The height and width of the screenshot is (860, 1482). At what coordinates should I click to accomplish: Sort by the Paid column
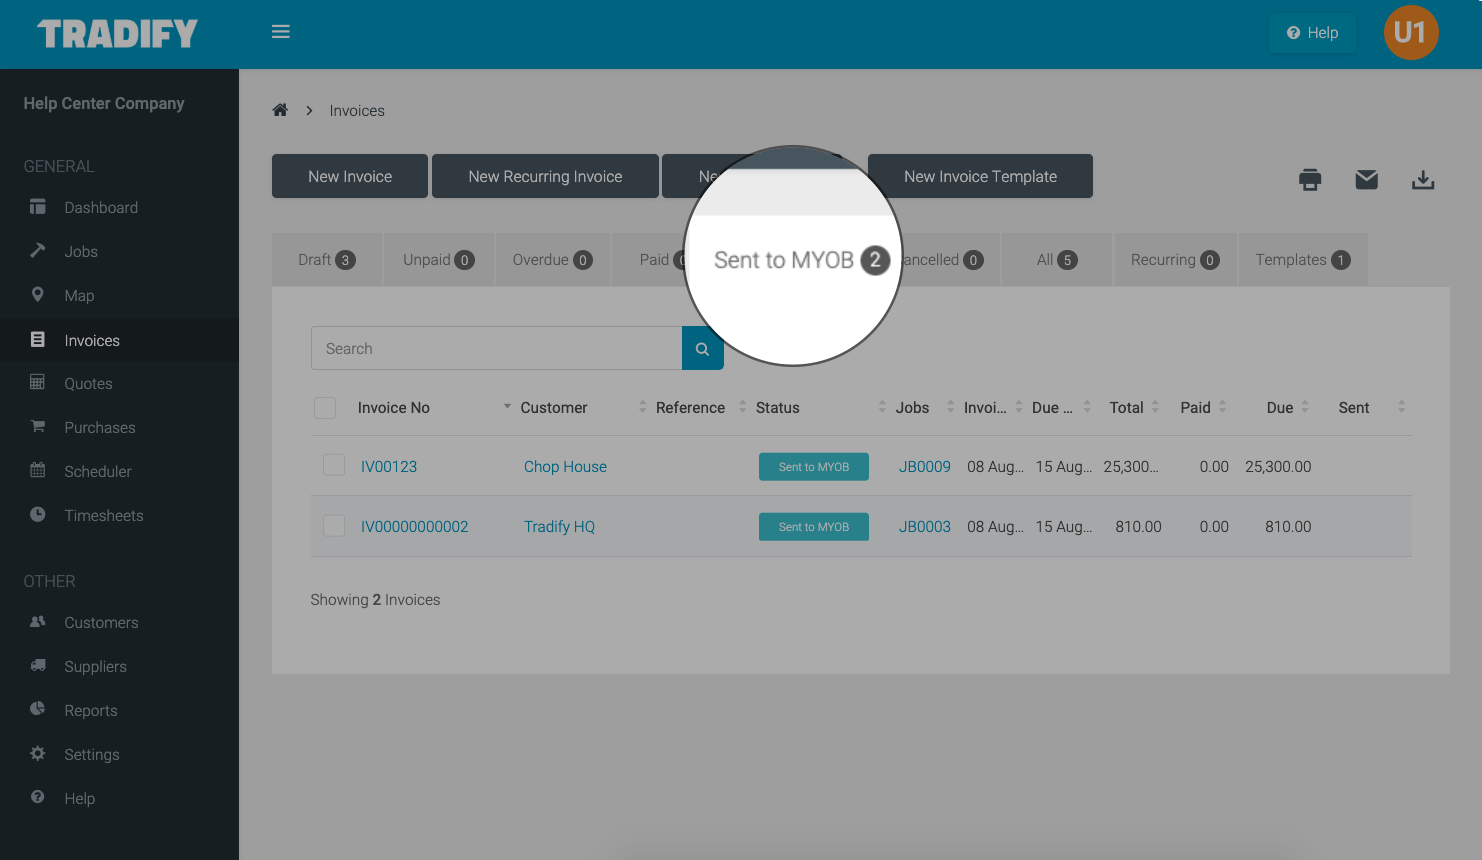click(1196, 408)
